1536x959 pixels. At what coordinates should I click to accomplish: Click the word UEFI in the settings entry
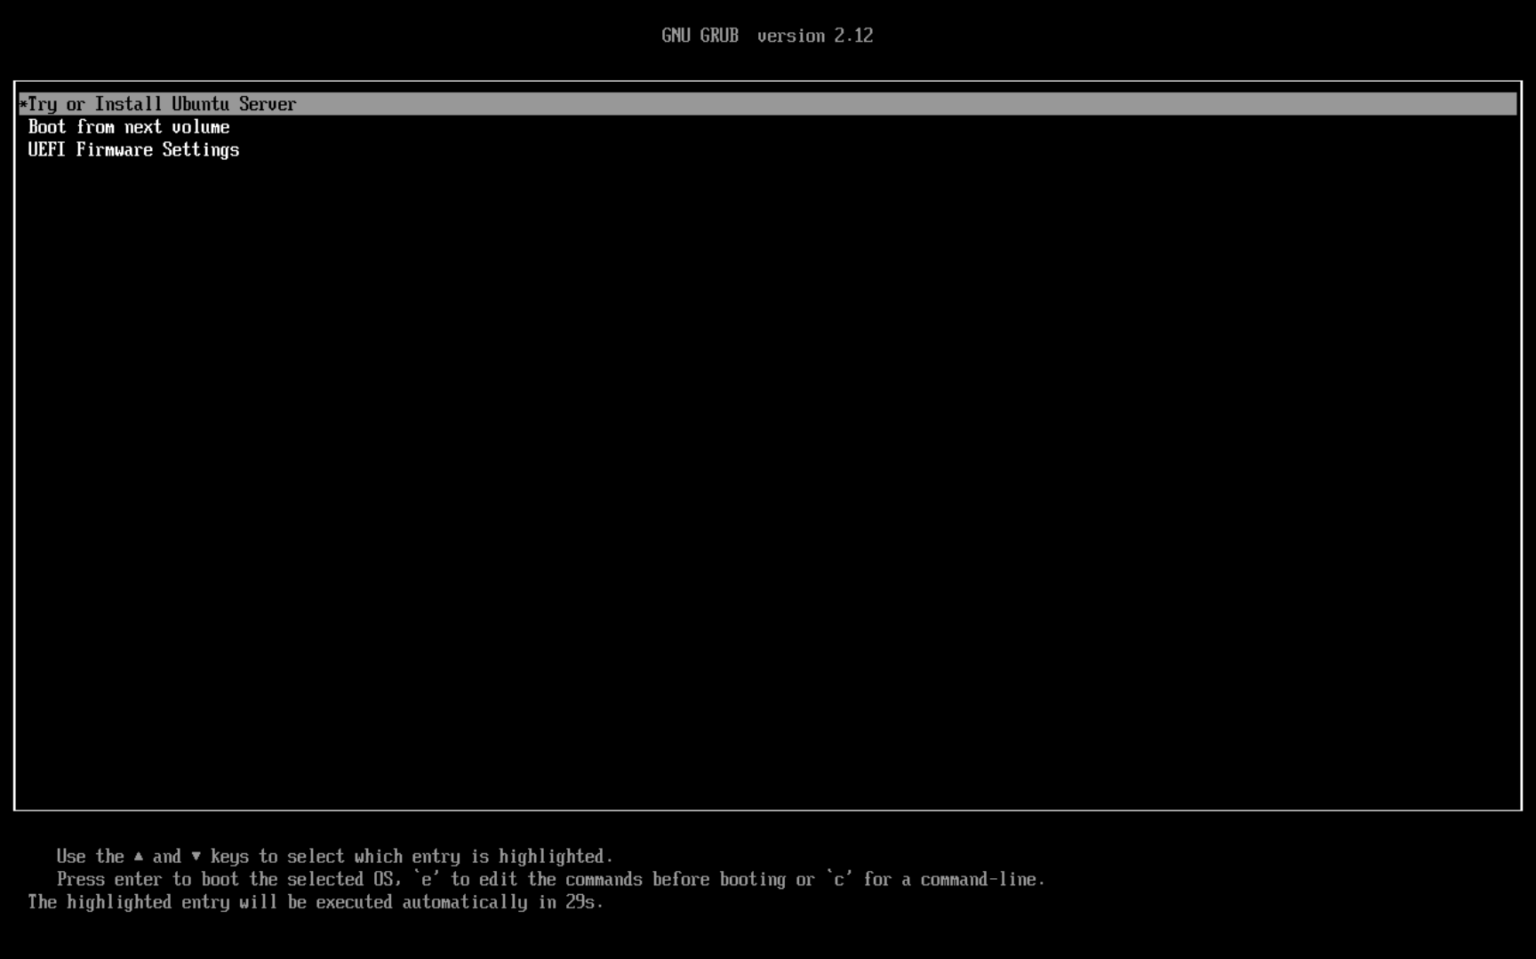tap(44, 150)
